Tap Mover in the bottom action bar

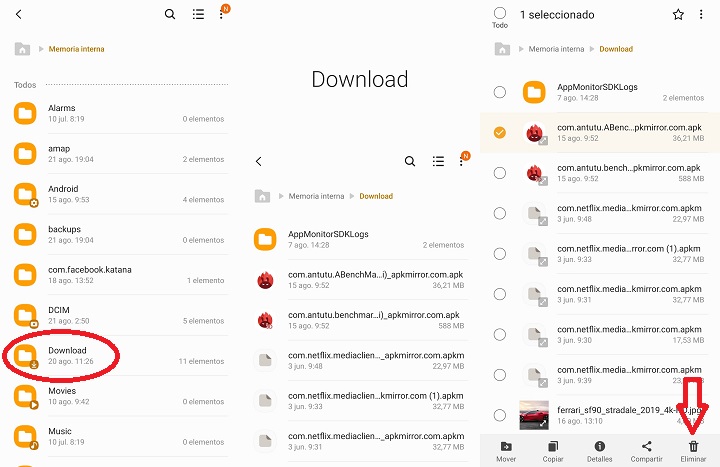[506, 451]
